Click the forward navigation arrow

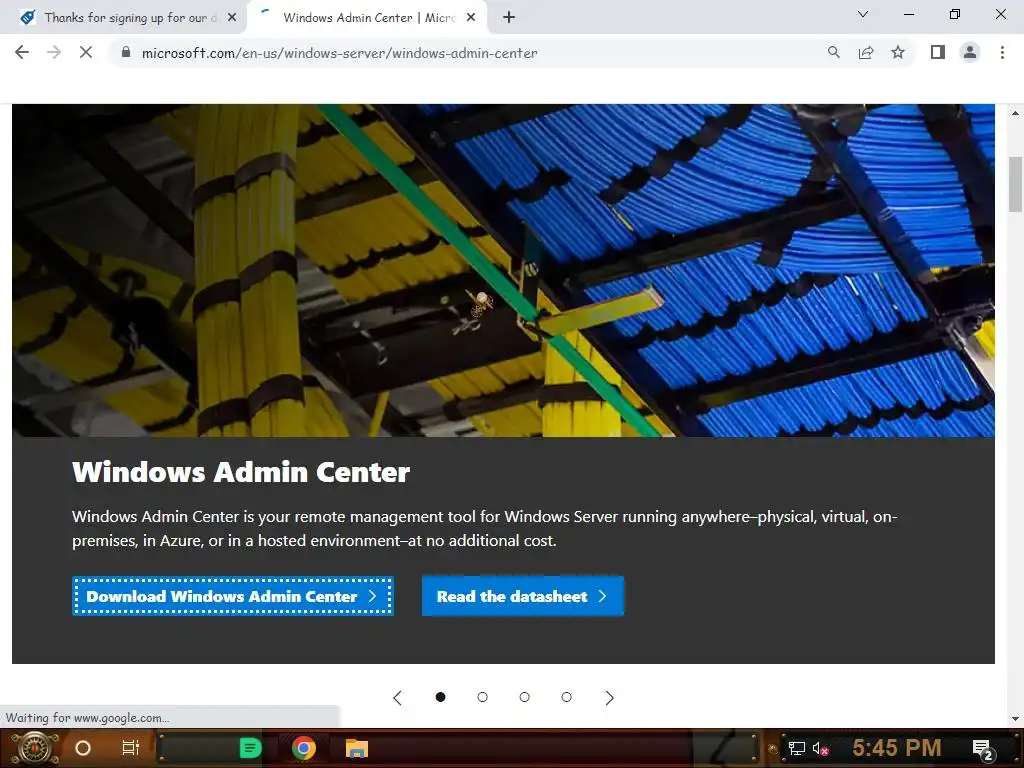click(54, 52)
